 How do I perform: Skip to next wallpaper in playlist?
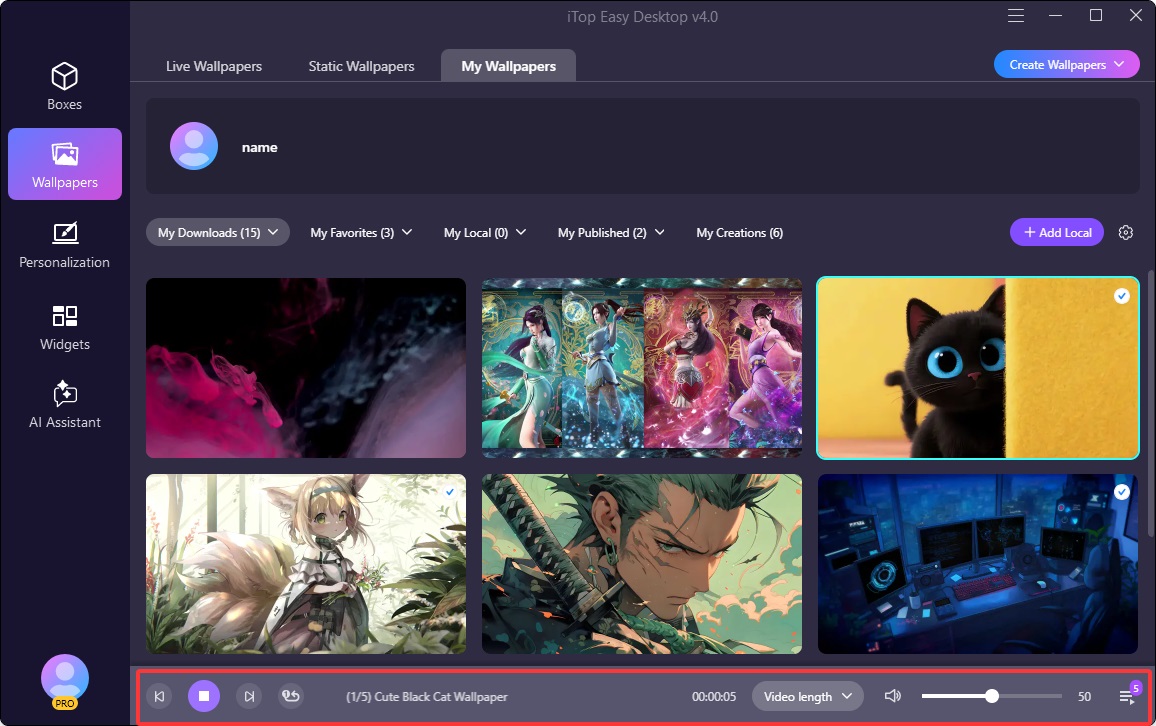click(x=250, y=696)
